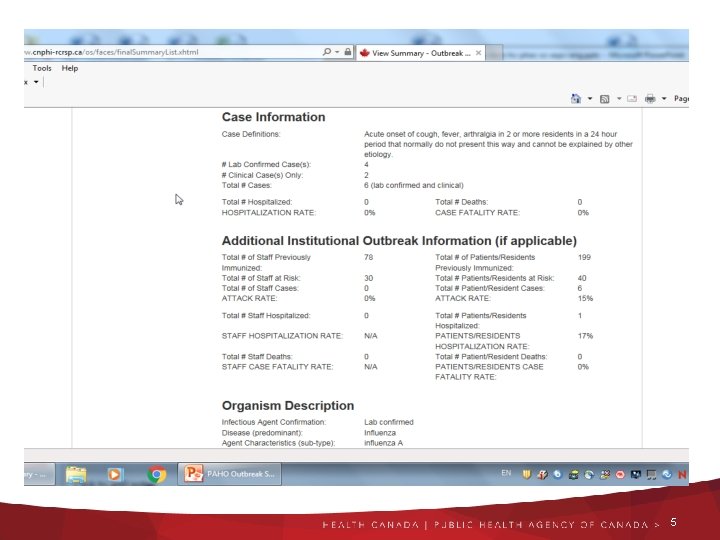
Task: Click the Total # of Staff Cases label
Action: click(260, 288)
